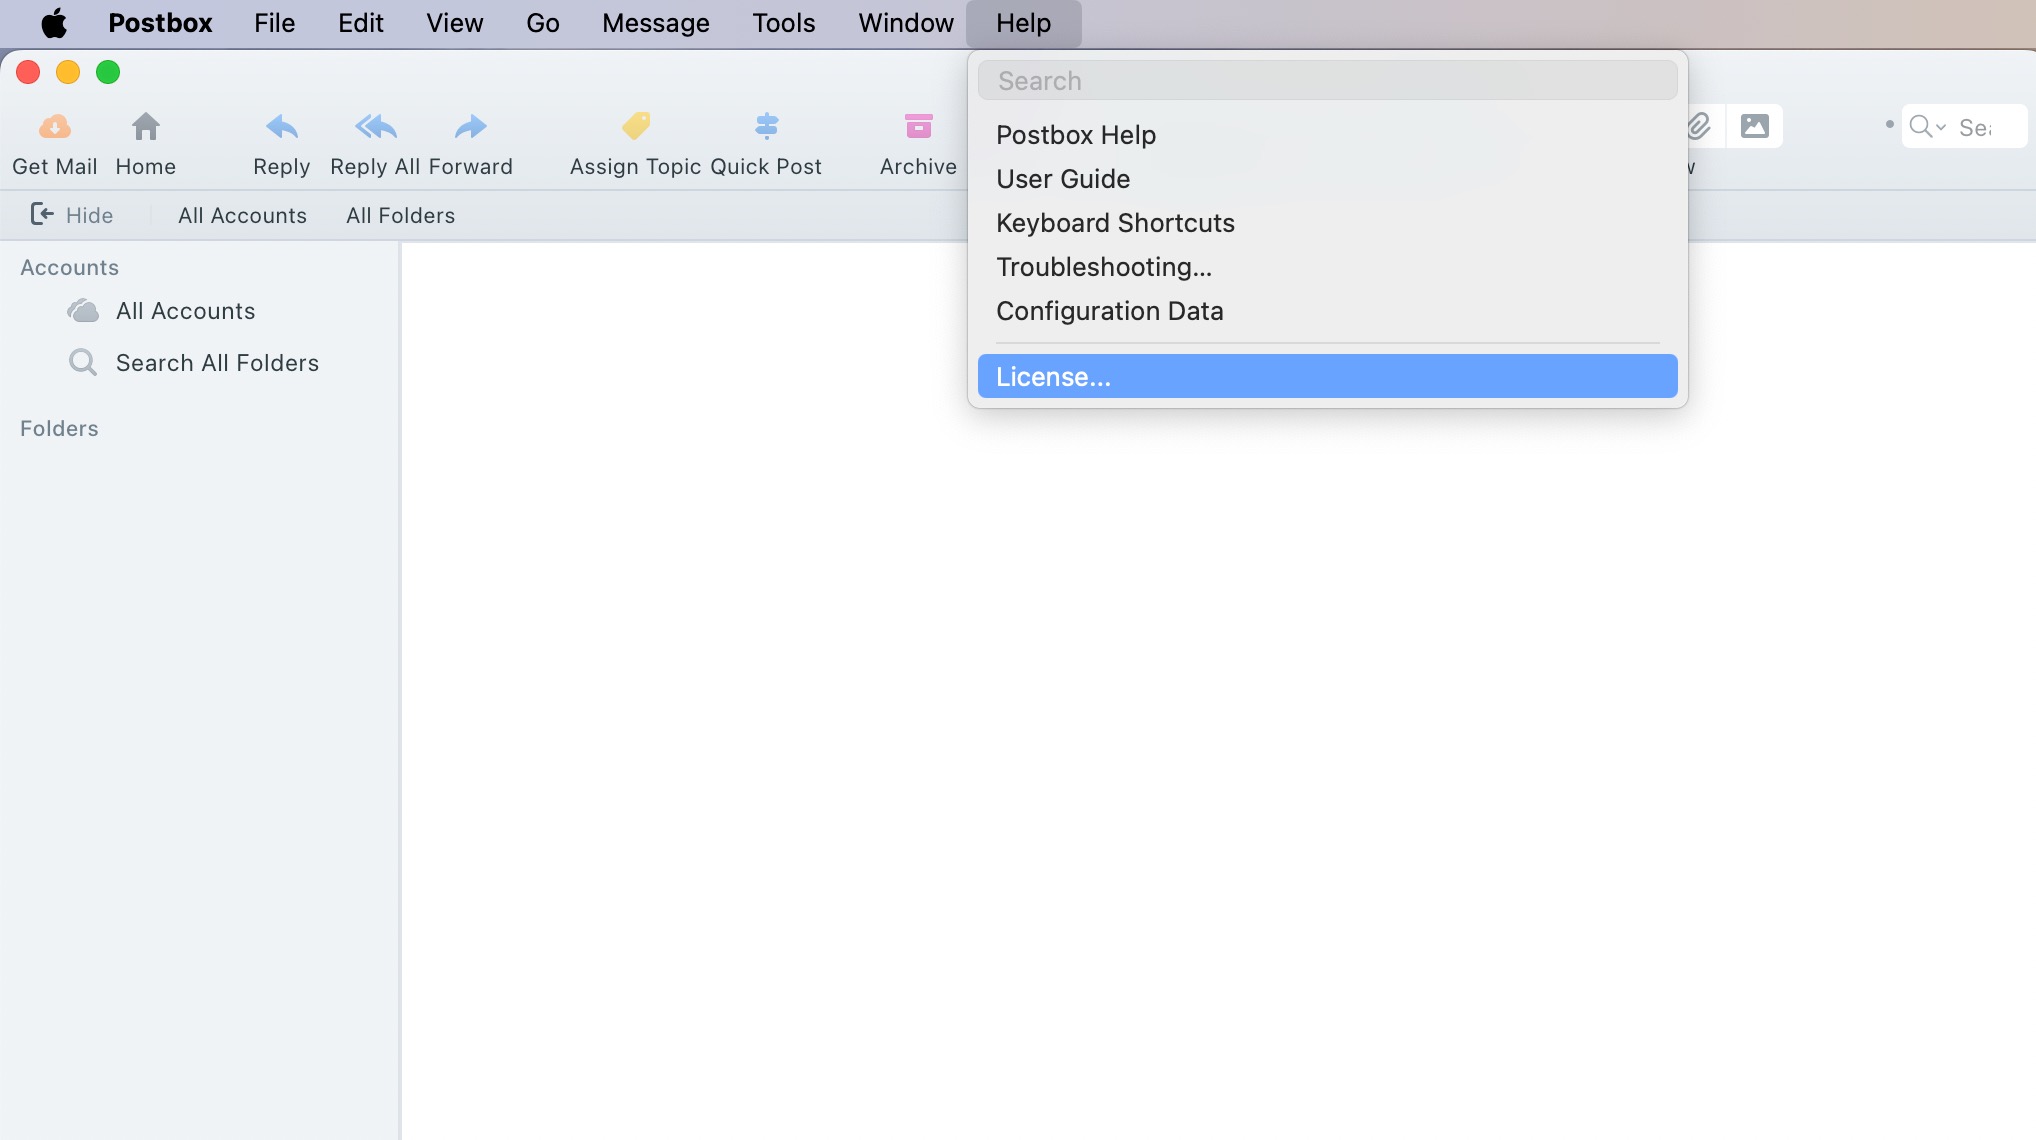2036x1140 pixels.
Task: Hide the sidebar with Hide button
Action: coord(72,215)
